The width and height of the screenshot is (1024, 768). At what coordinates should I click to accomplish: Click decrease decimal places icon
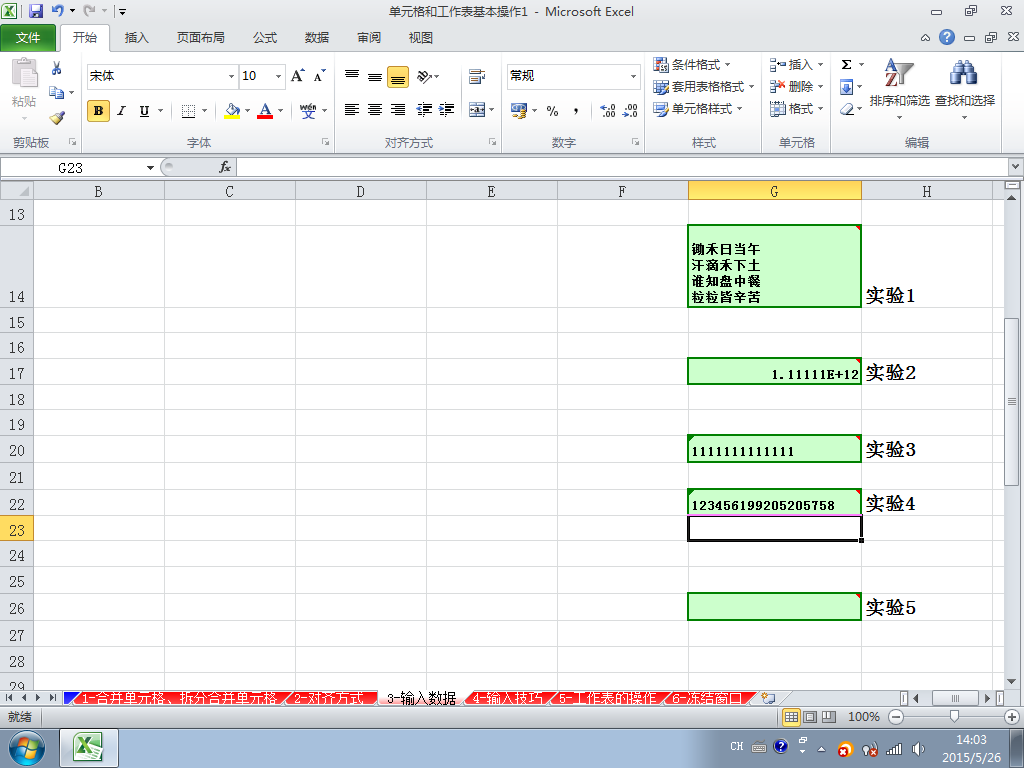[x=630, y=110]
